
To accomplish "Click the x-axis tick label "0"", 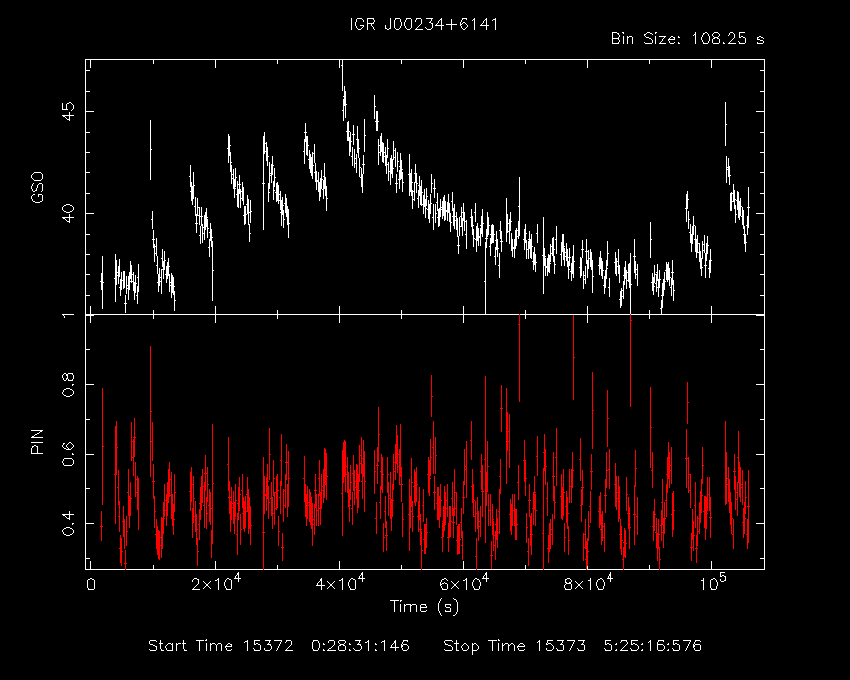I will coord(91,585).
